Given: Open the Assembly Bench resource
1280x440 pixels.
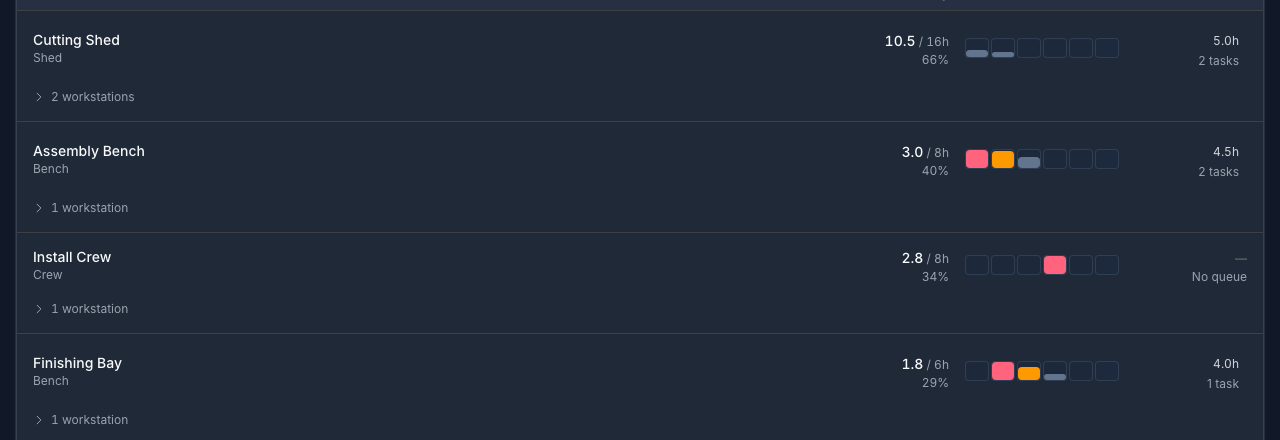Looking at the screenshot, I should point(89,151).
